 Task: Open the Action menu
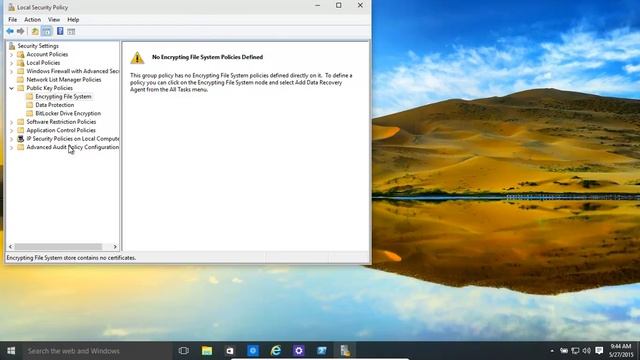pyautogui.click(x=32, y=20)
